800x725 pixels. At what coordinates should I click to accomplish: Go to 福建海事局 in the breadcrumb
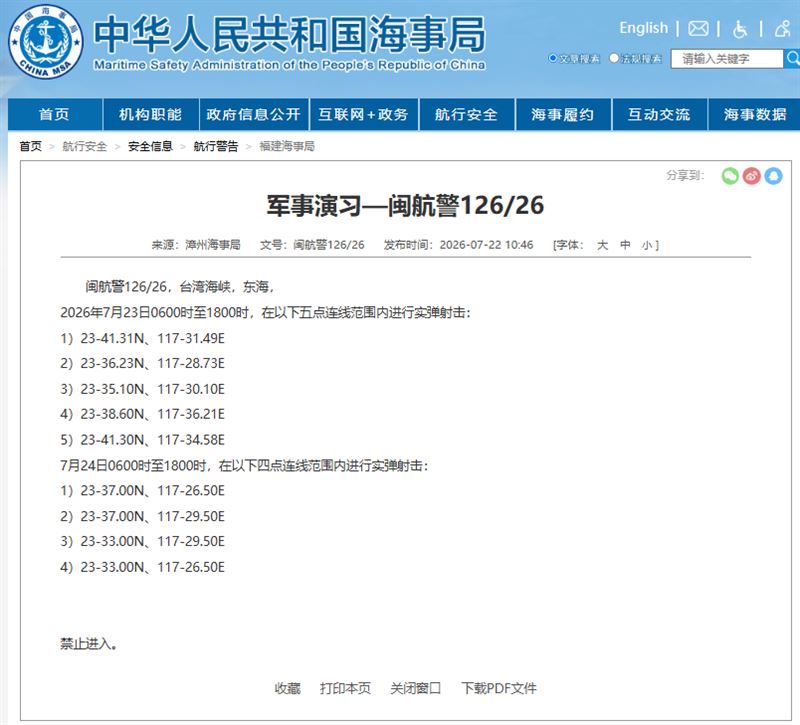click(x=287, y=146)
